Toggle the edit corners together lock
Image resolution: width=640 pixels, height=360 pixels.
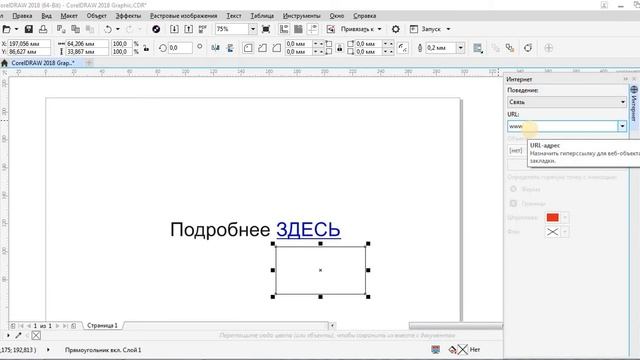click(340, 48)
